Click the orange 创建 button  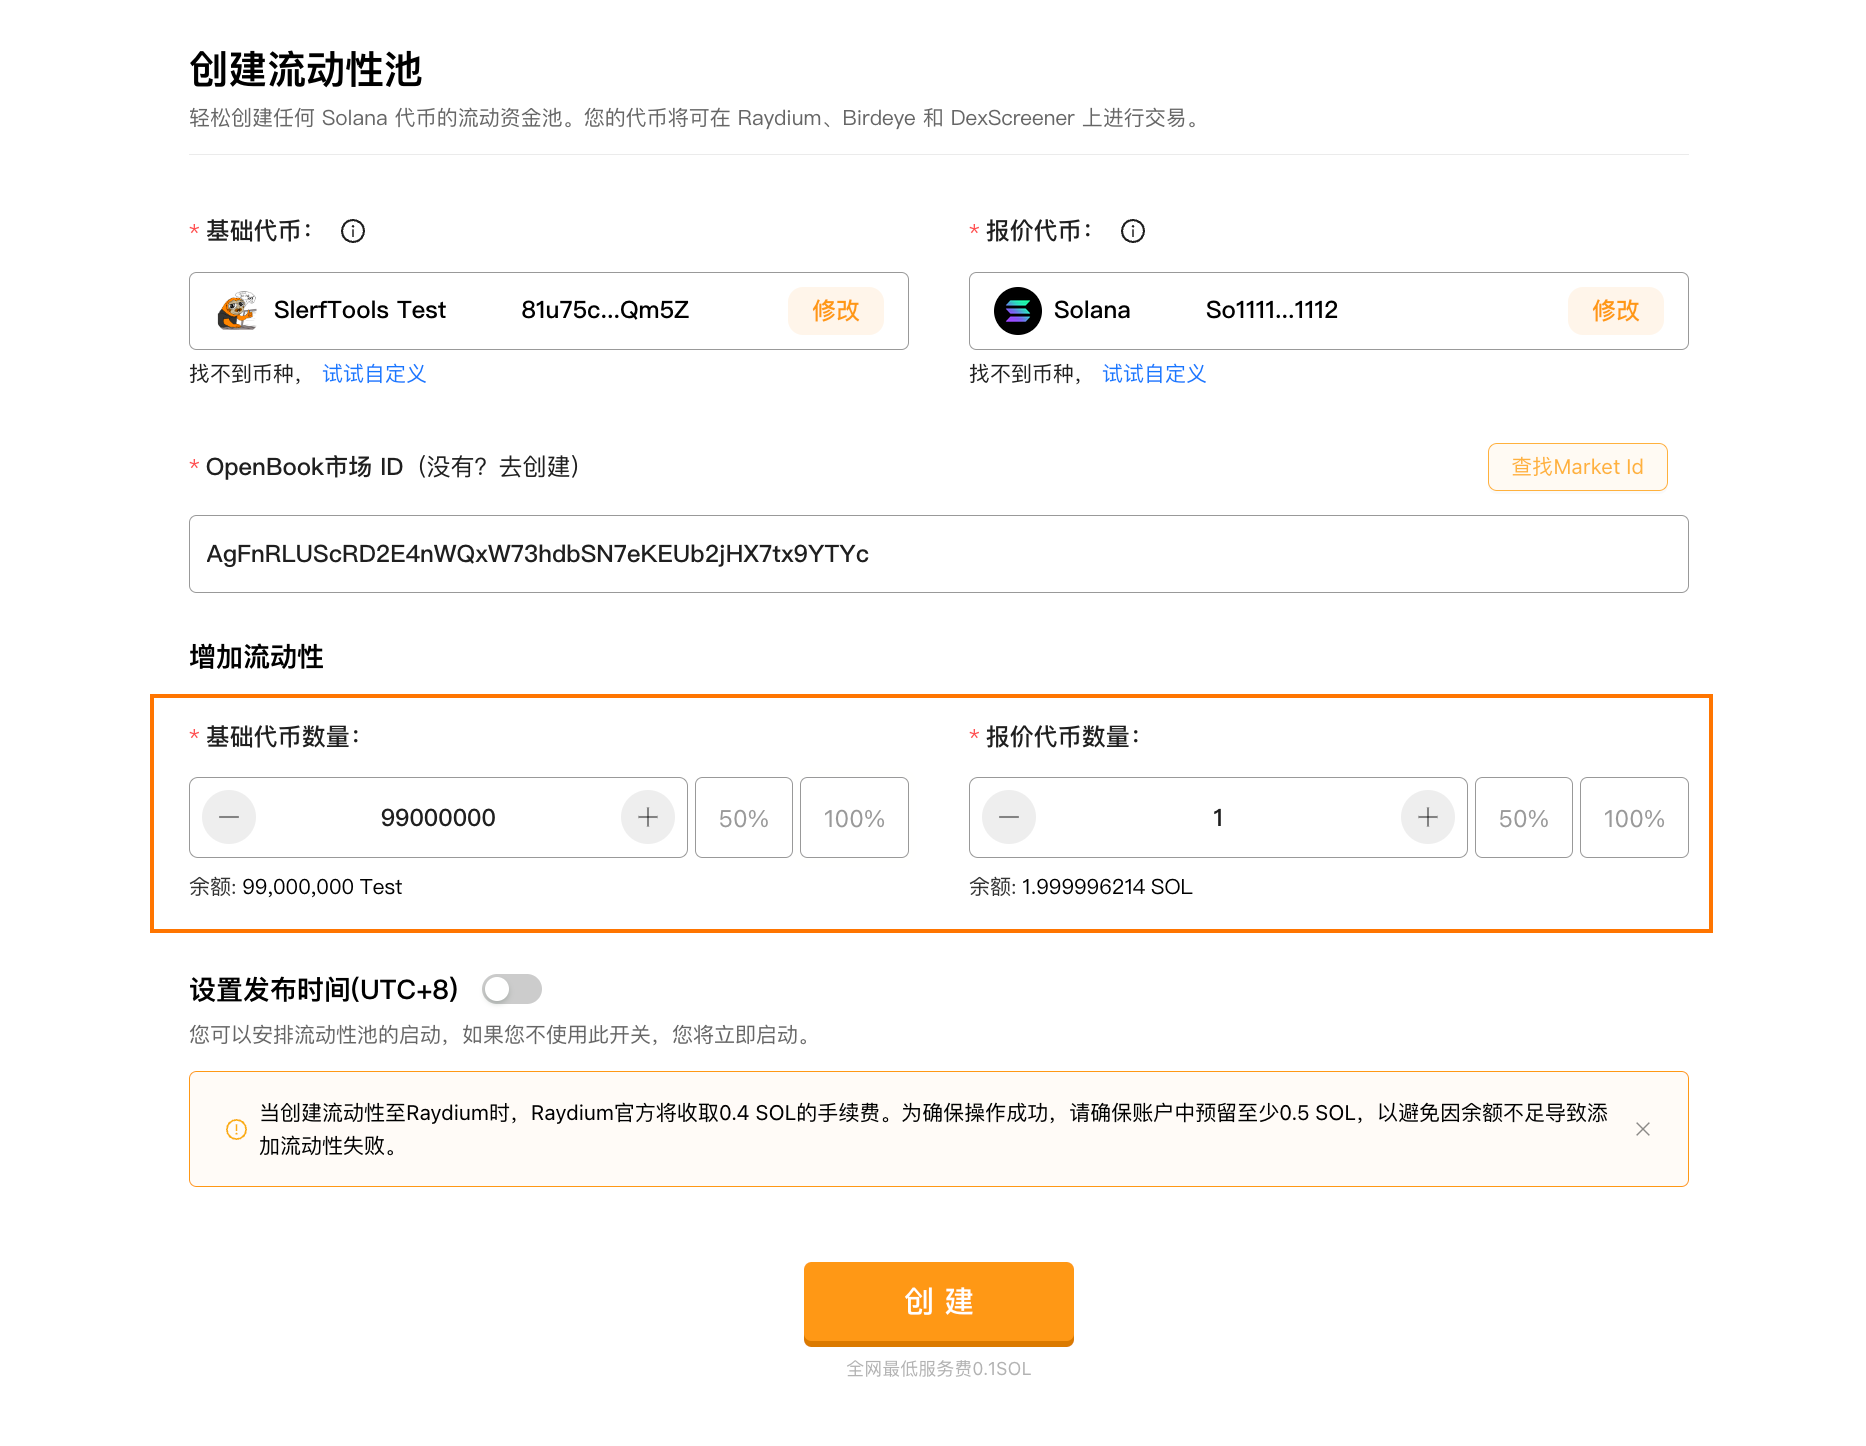point(938,1302)
